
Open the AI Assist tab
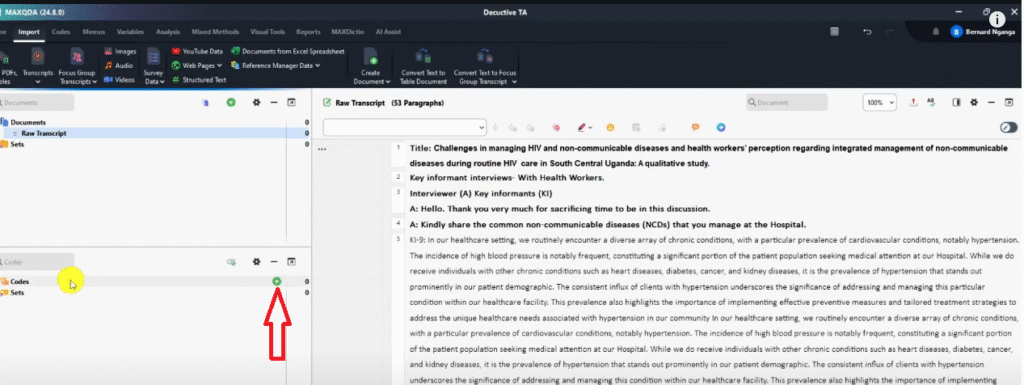pos(389,32)
